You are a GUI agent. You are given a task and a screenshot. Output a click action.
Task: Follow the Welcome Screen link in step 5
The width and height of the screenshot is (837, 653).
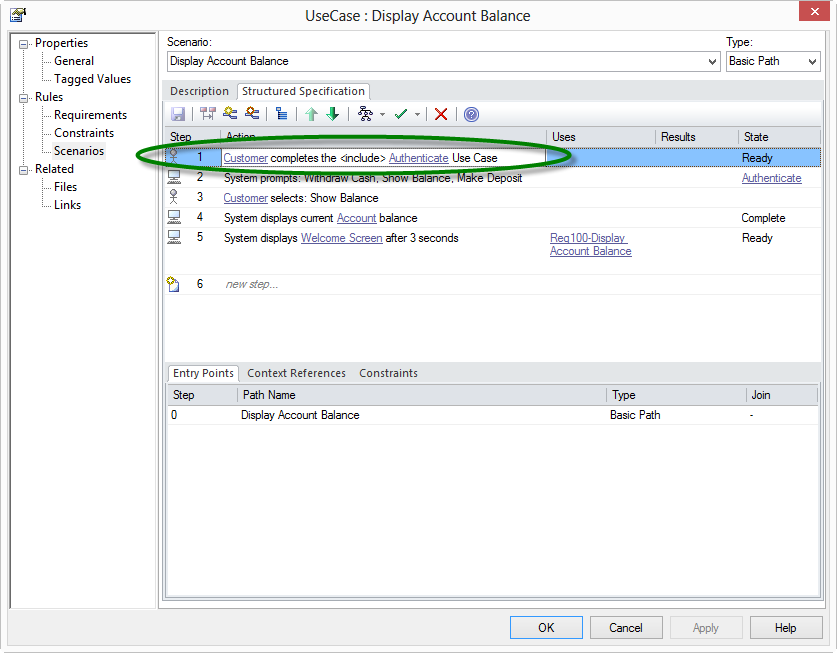pyautogui.click(x=341, y=238)
